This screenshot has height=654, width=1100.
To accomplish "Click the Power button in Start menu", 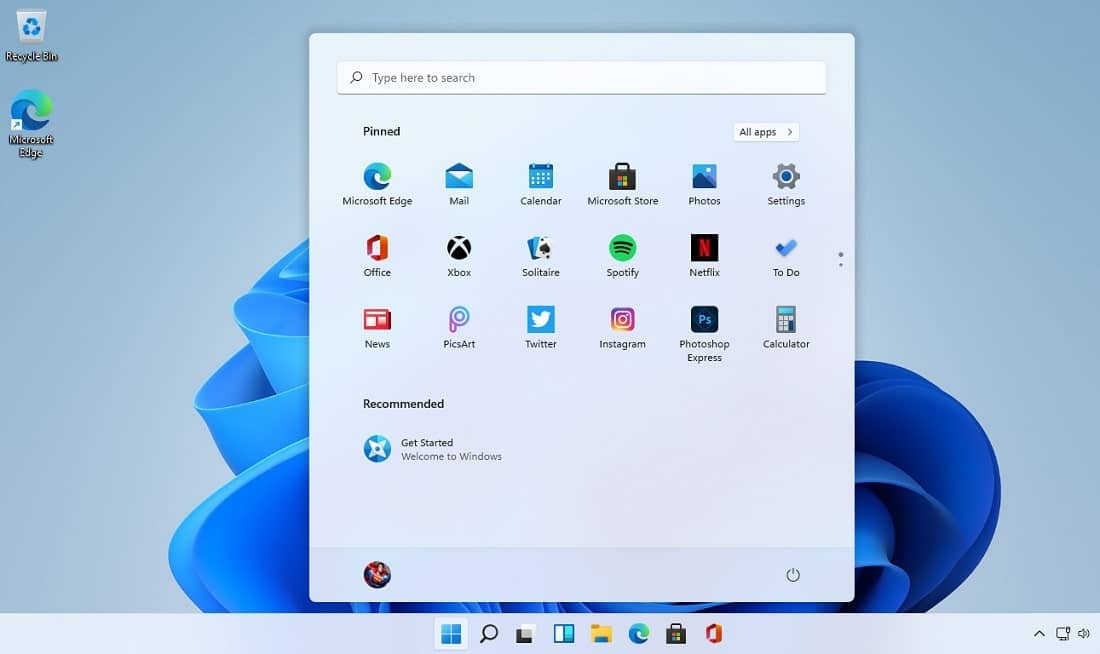I will 793,575.
